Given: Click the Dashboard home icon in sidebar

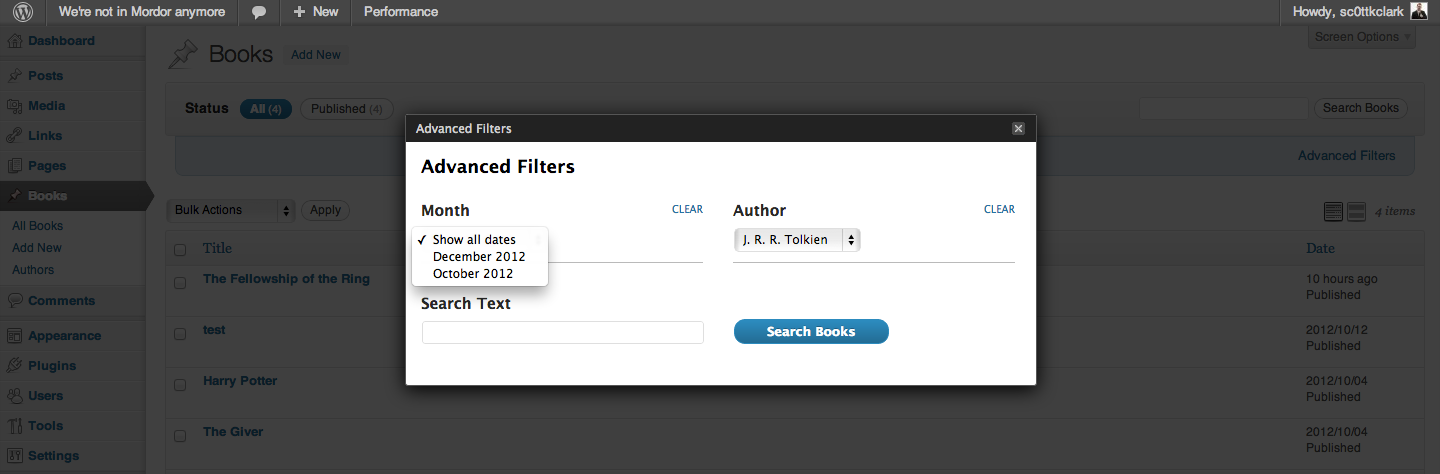Looking at the screenshot, I should 15,42.
